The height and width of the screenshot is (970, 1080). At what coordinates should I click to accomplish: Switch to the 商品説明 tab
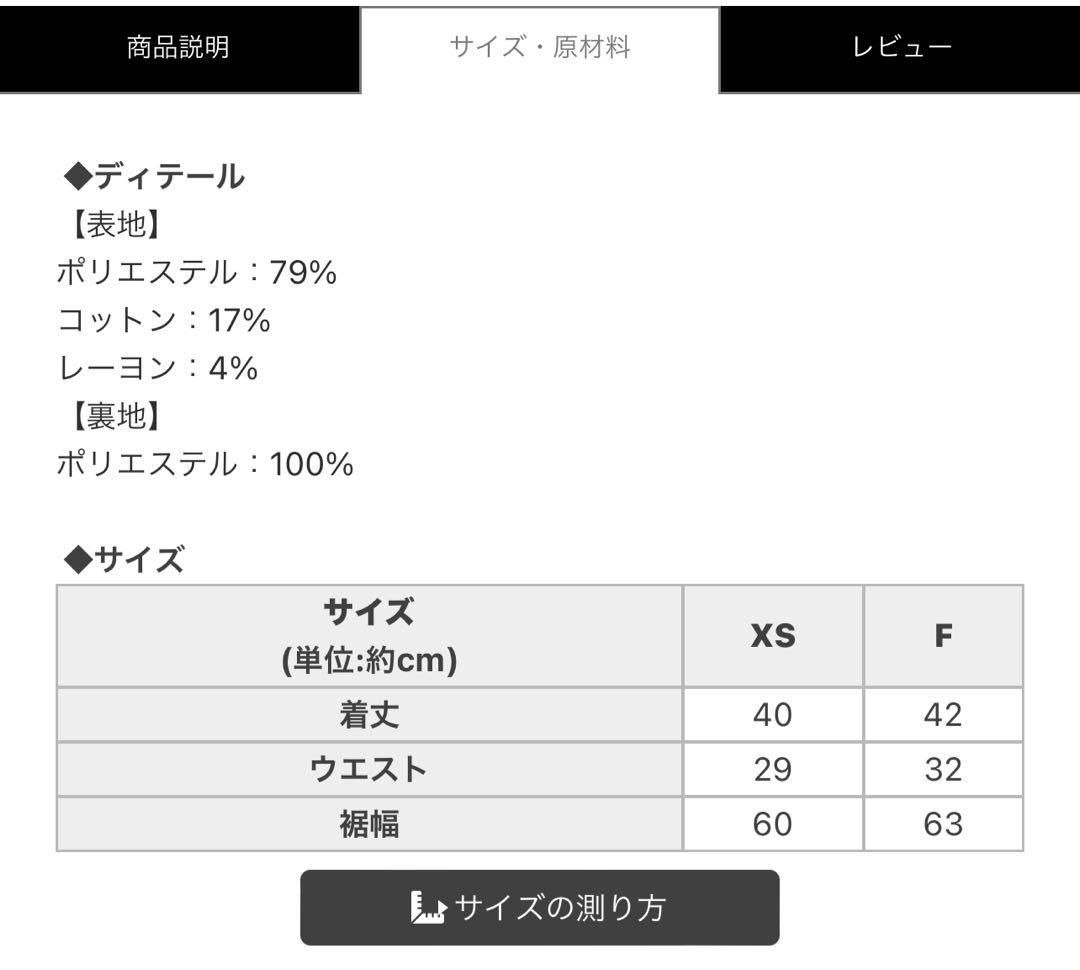[176, 44]
